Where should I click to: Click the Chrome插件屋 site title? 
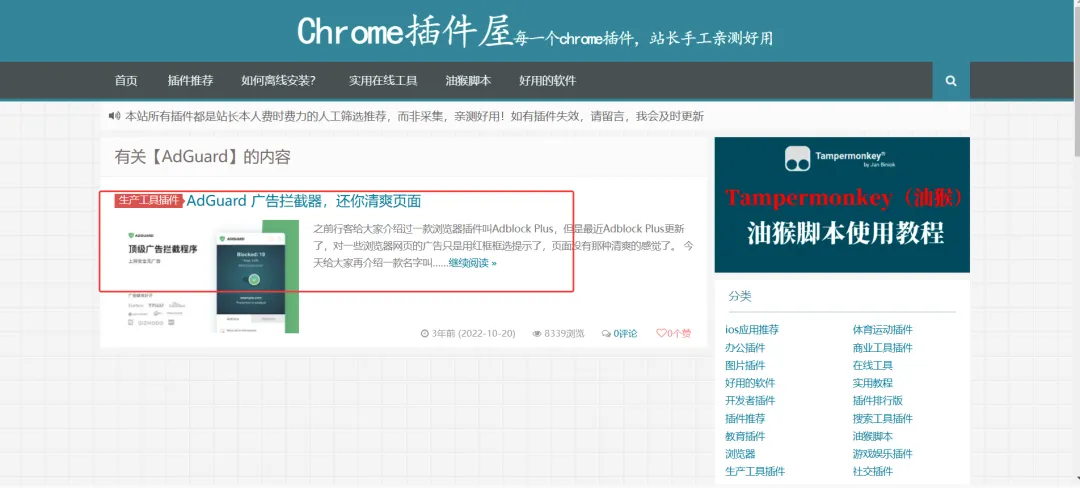(x=405, y=32)
